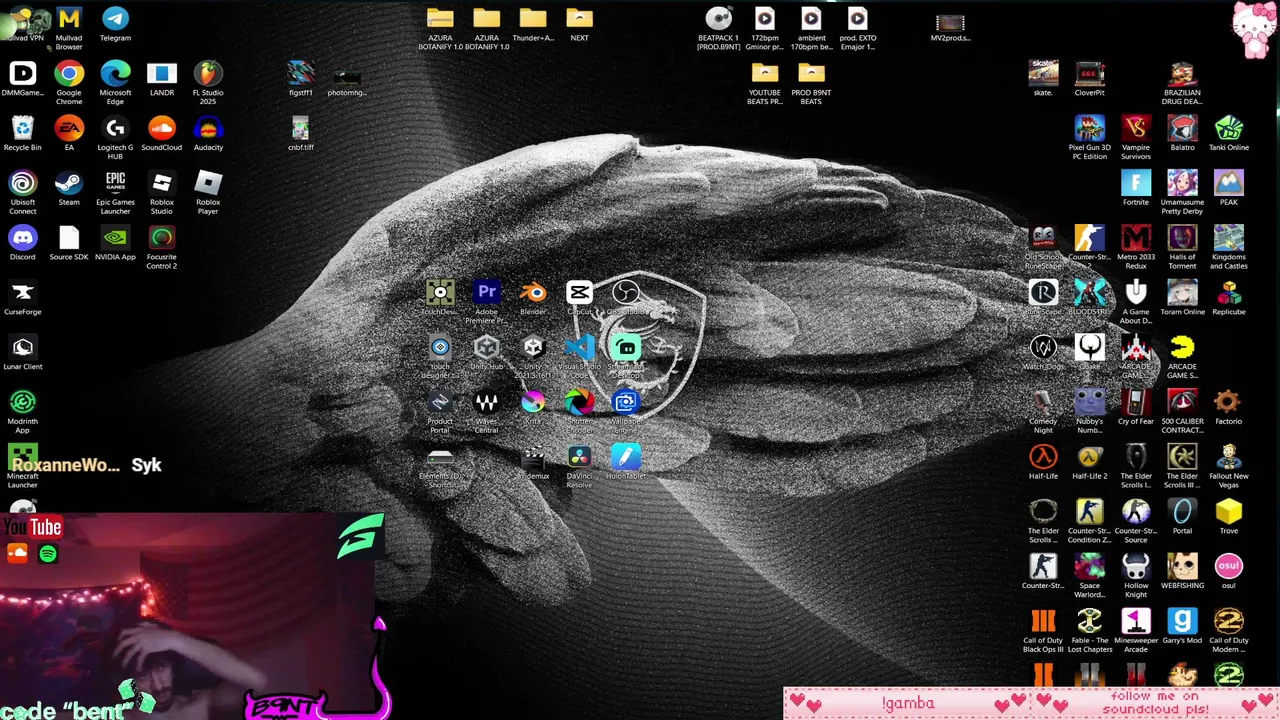Launch the EA app icon
Screen dimensions: 1280x720
(x=69, y=128)
